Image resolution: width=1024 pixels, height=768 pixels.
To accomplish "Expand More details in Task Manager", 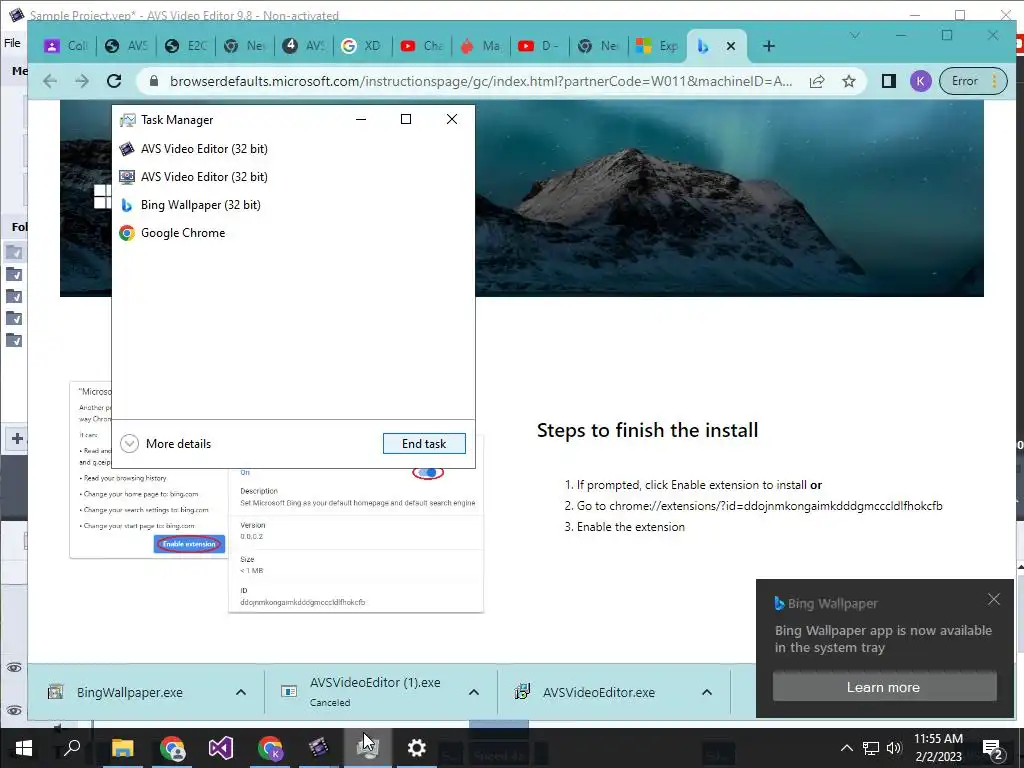I will 166,443.
